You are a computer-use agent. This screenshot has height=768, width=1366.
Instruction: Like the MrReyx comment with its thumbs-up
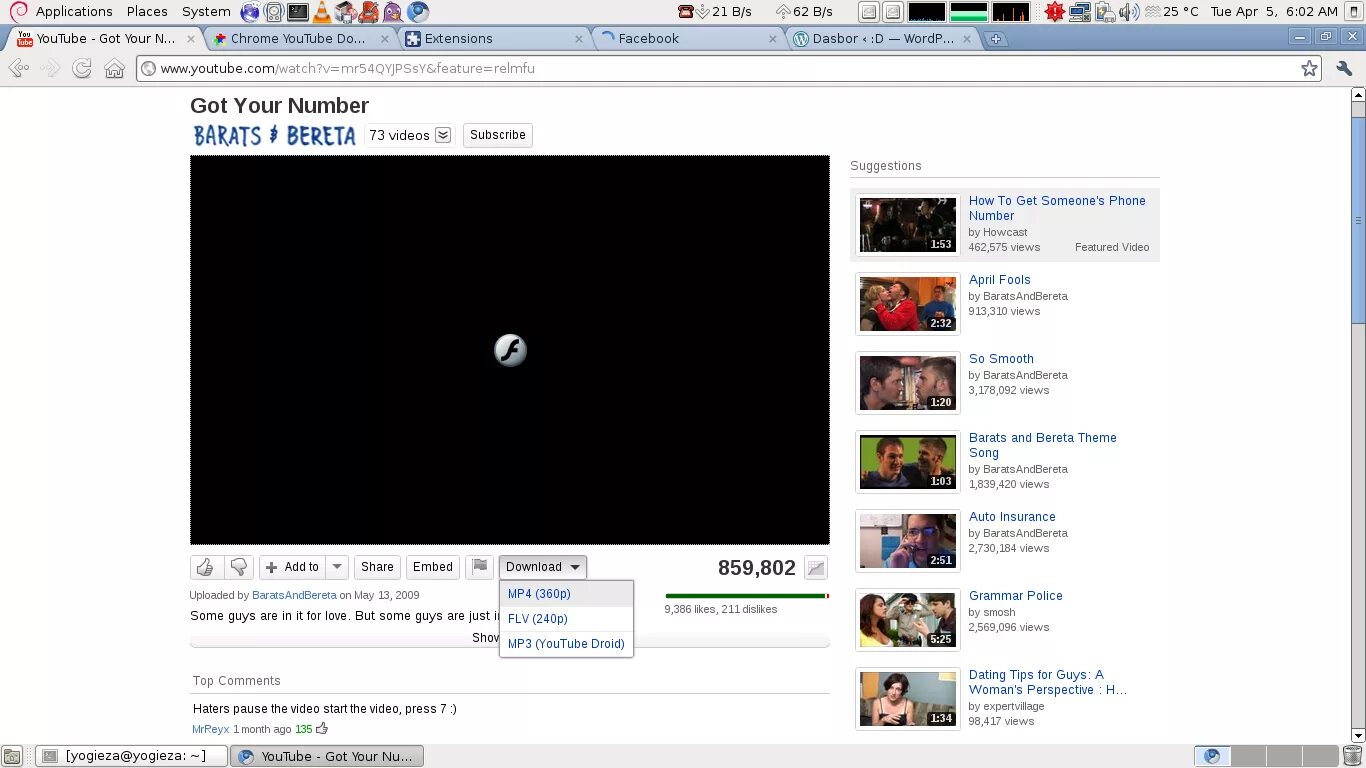coord(322,729)
